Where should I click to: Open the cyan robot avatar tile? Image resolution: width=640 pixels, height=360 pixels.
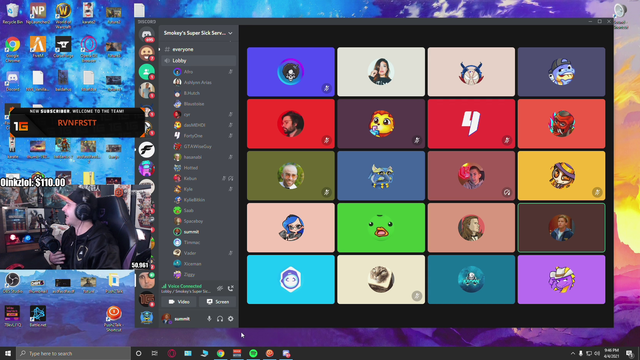click(291, 280)
